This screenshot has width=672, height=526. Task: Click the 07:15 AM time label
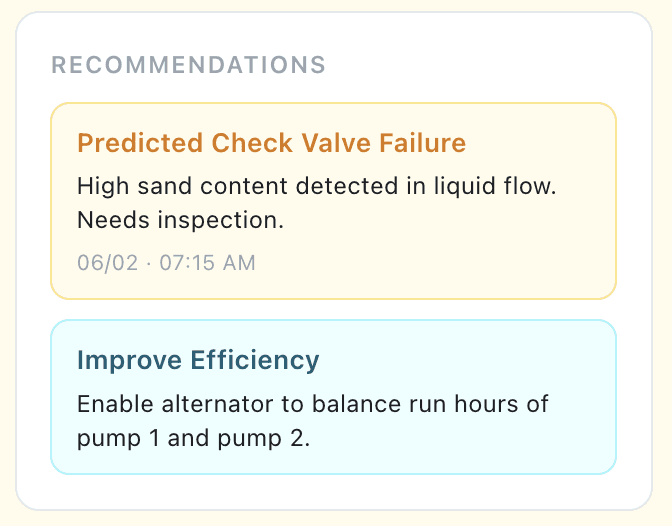(207, 263)
